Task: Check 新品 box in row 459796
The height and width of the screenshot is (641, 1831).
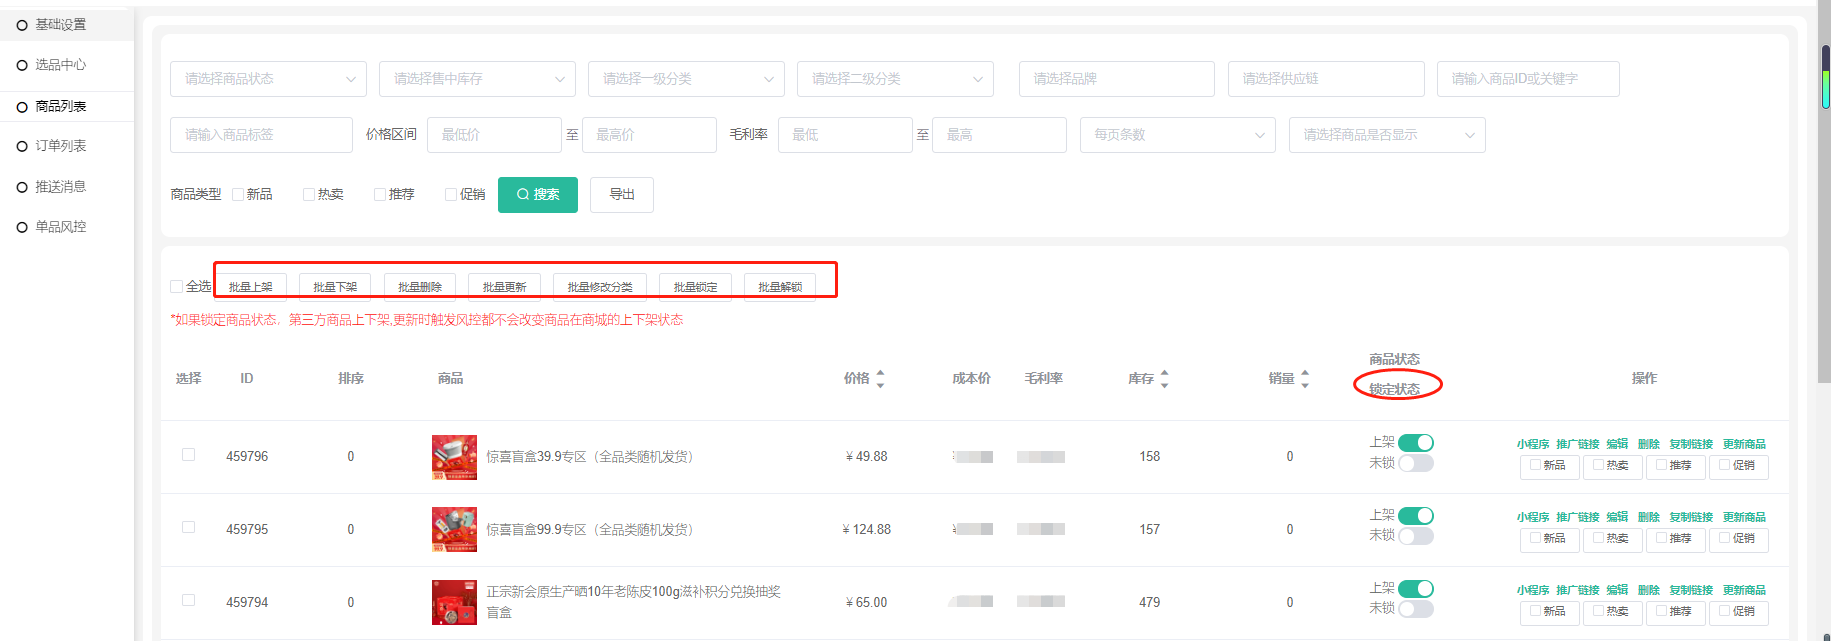Action: [x=1536, y=464]
